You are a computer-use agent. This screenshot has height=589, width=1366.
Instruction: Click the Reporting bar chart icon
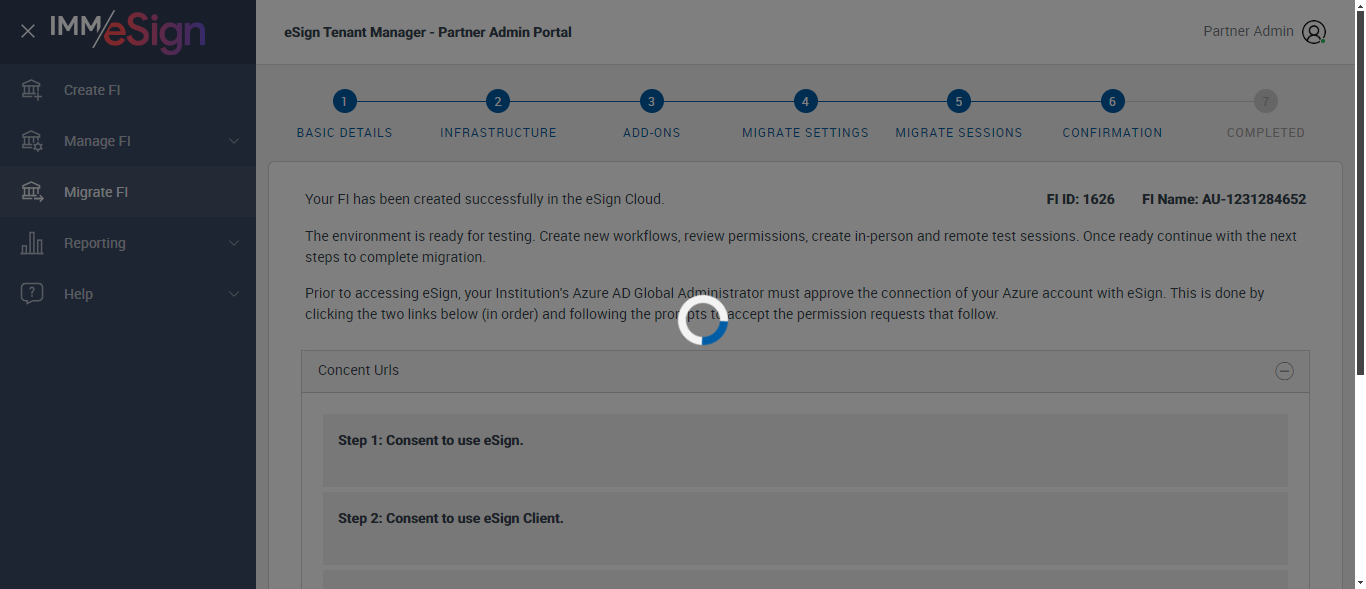click(x=32, y=243)
